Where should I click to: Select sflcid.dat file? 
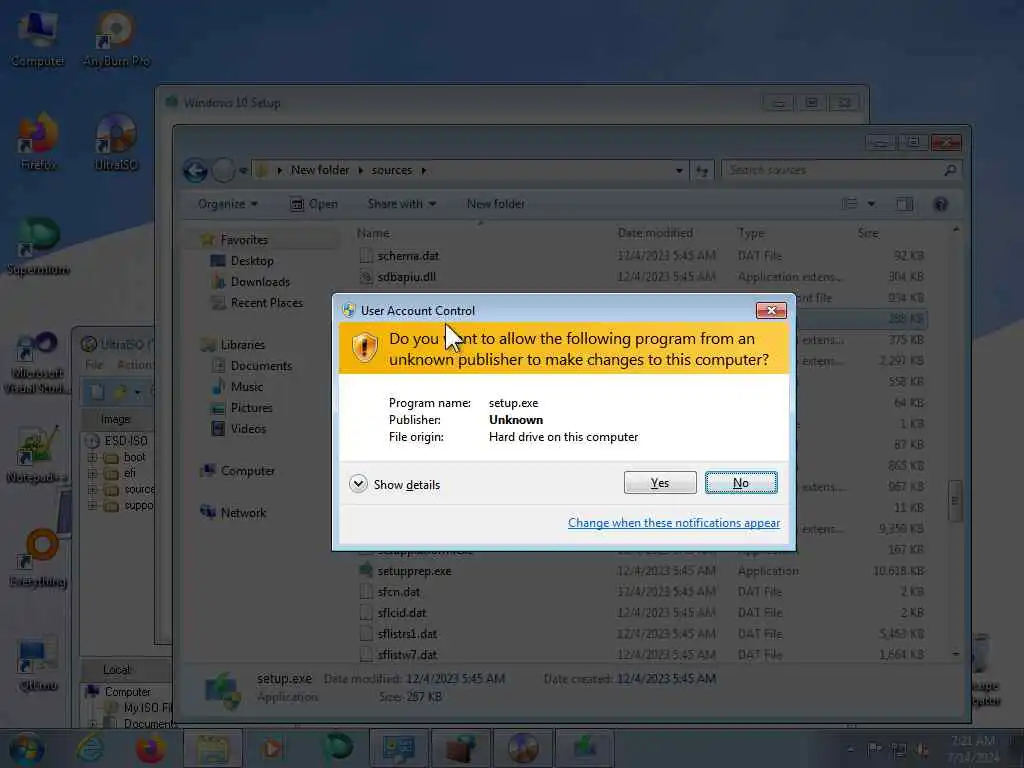click(x=402, y=613)
